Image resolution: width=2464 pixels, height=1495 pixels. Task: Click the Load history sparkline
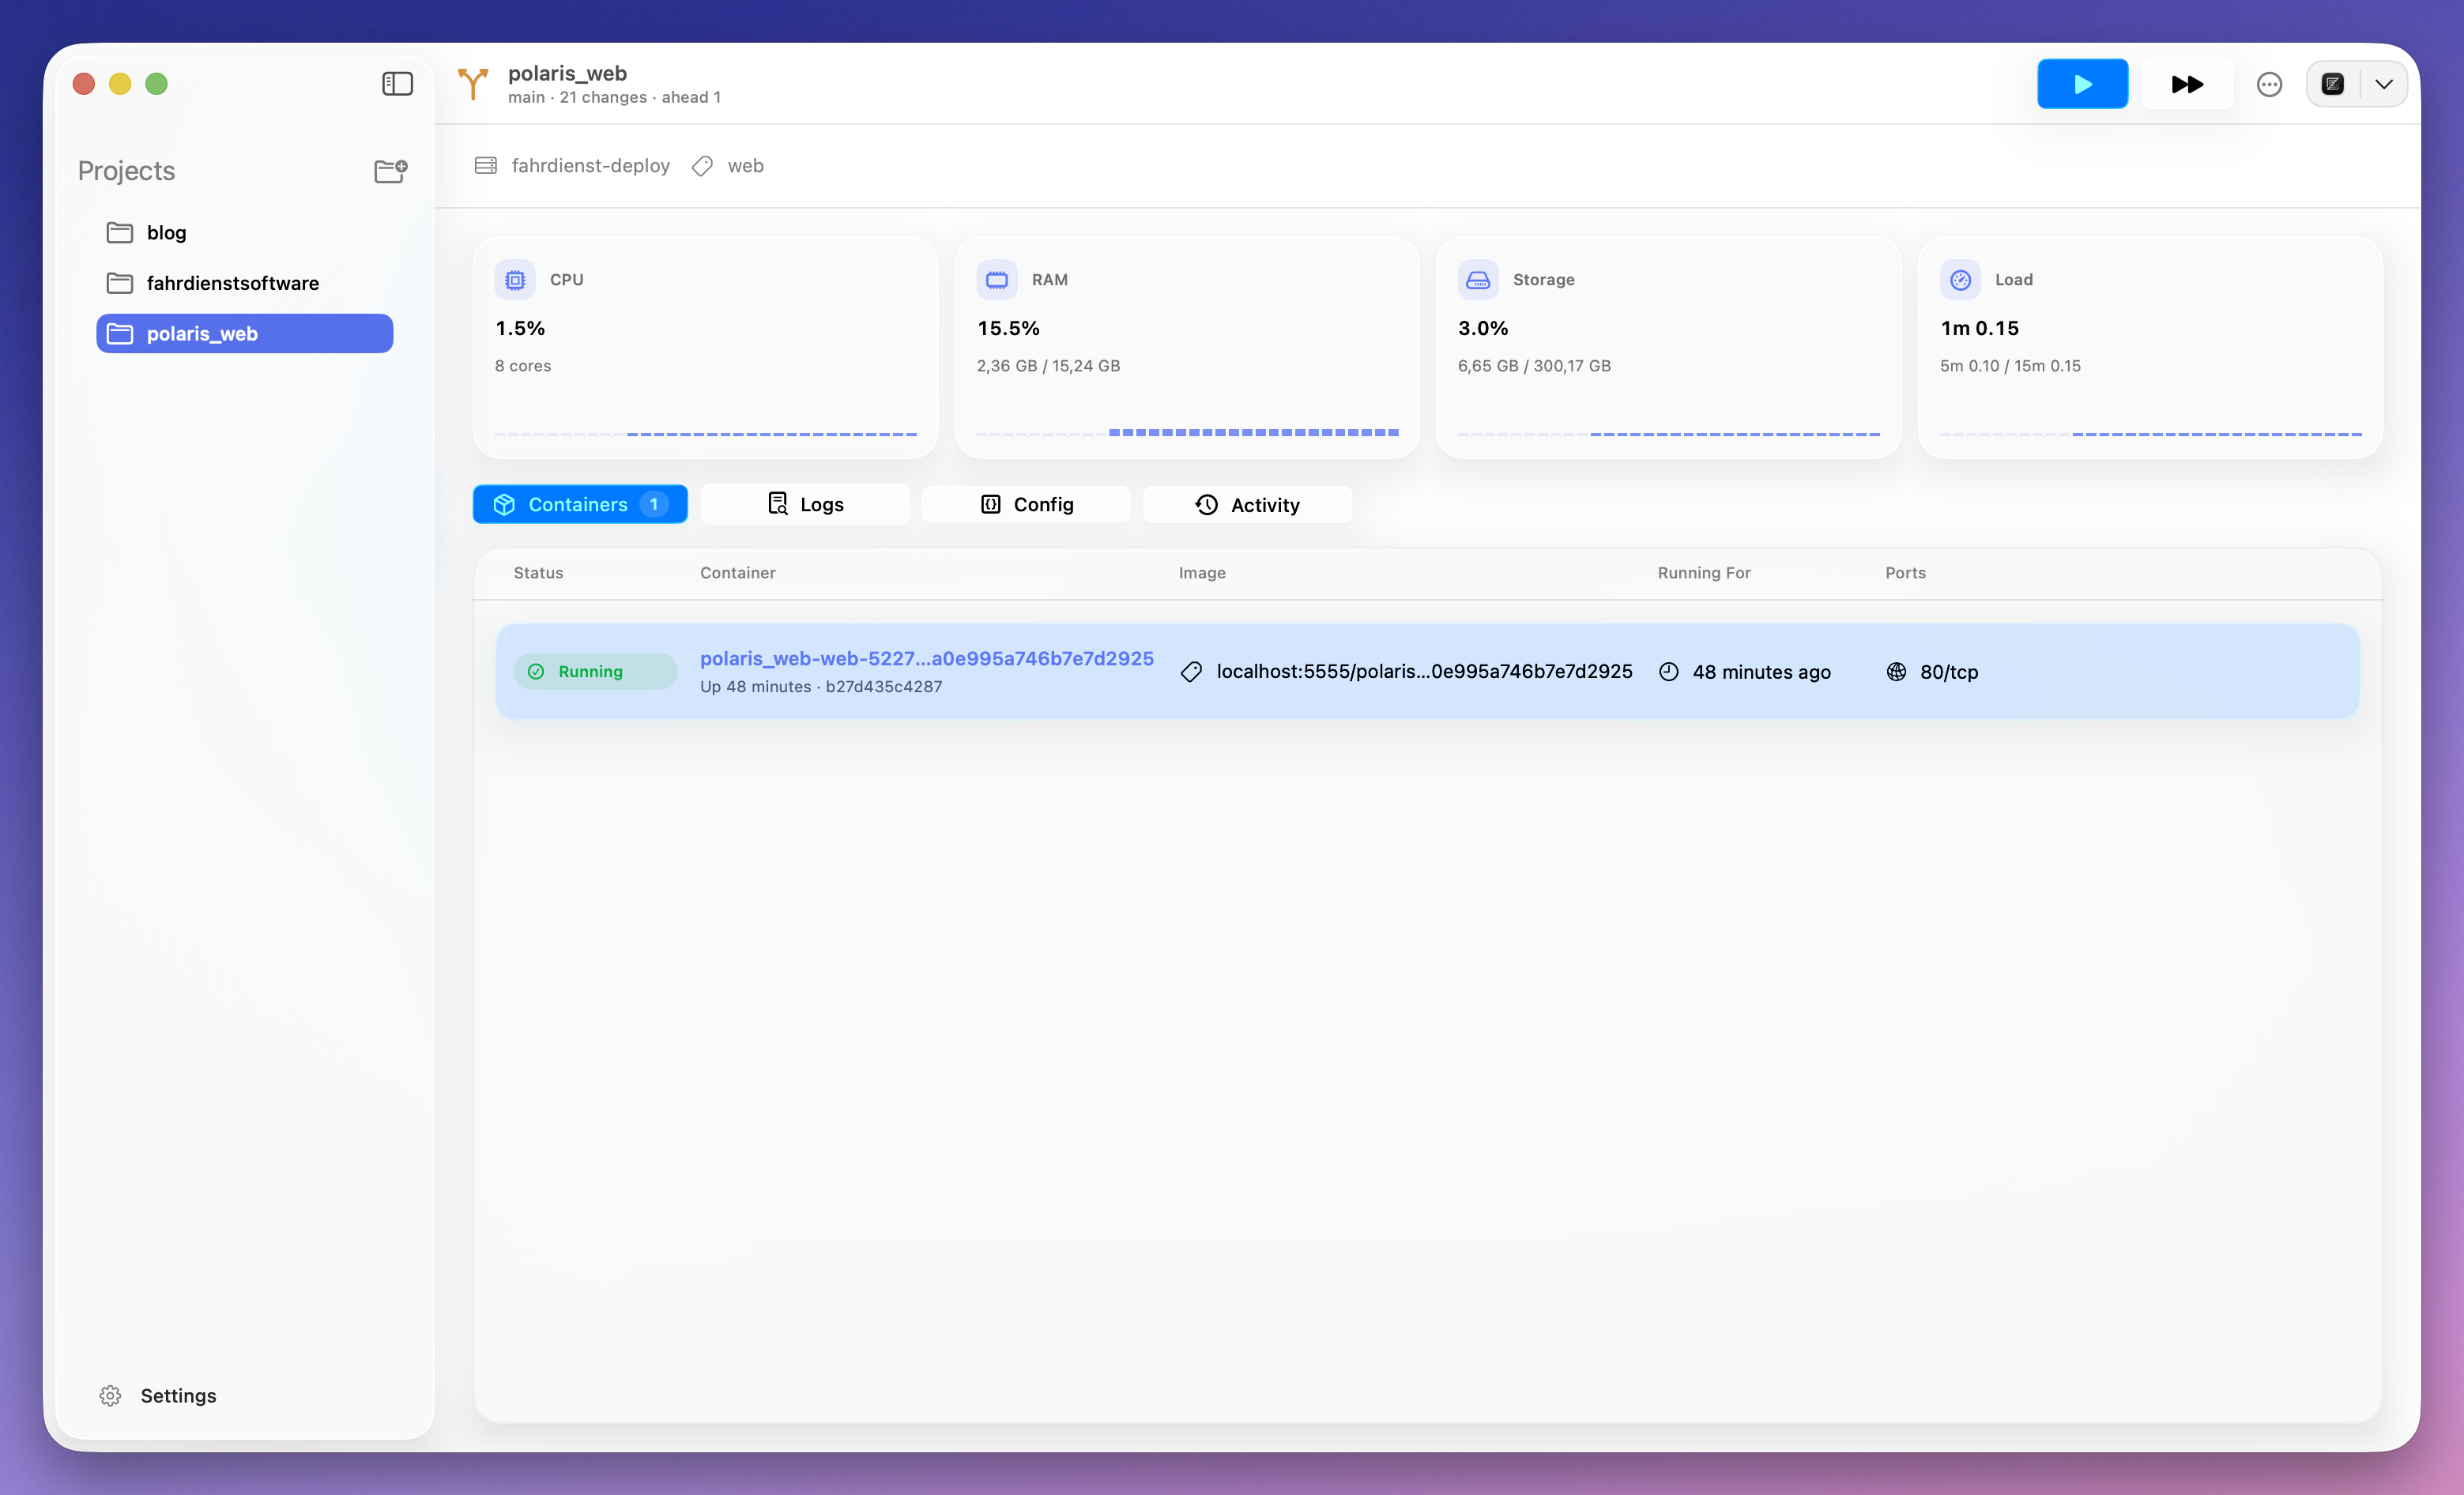pyautogui.click(x=2151, y=434)
